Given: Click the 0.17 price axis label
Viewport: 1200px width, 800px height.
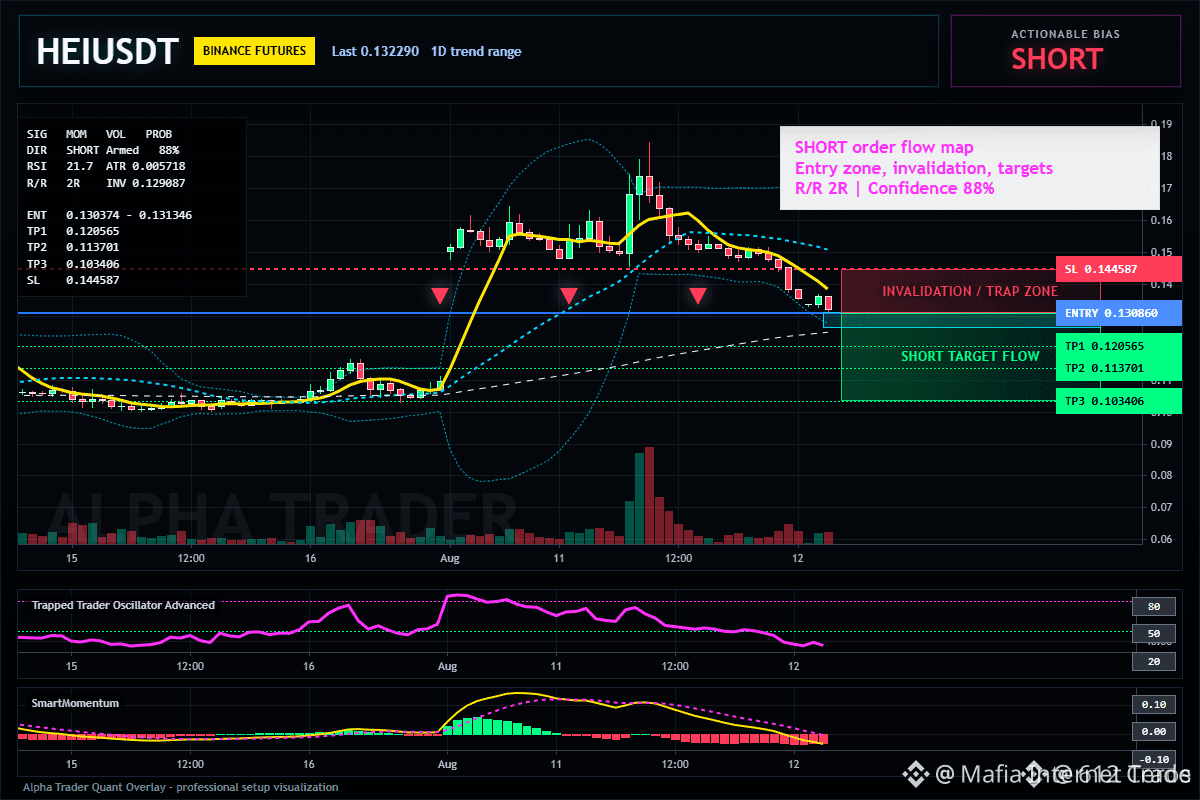Looking at the screenshot, I should click(x=1161, y=188).
